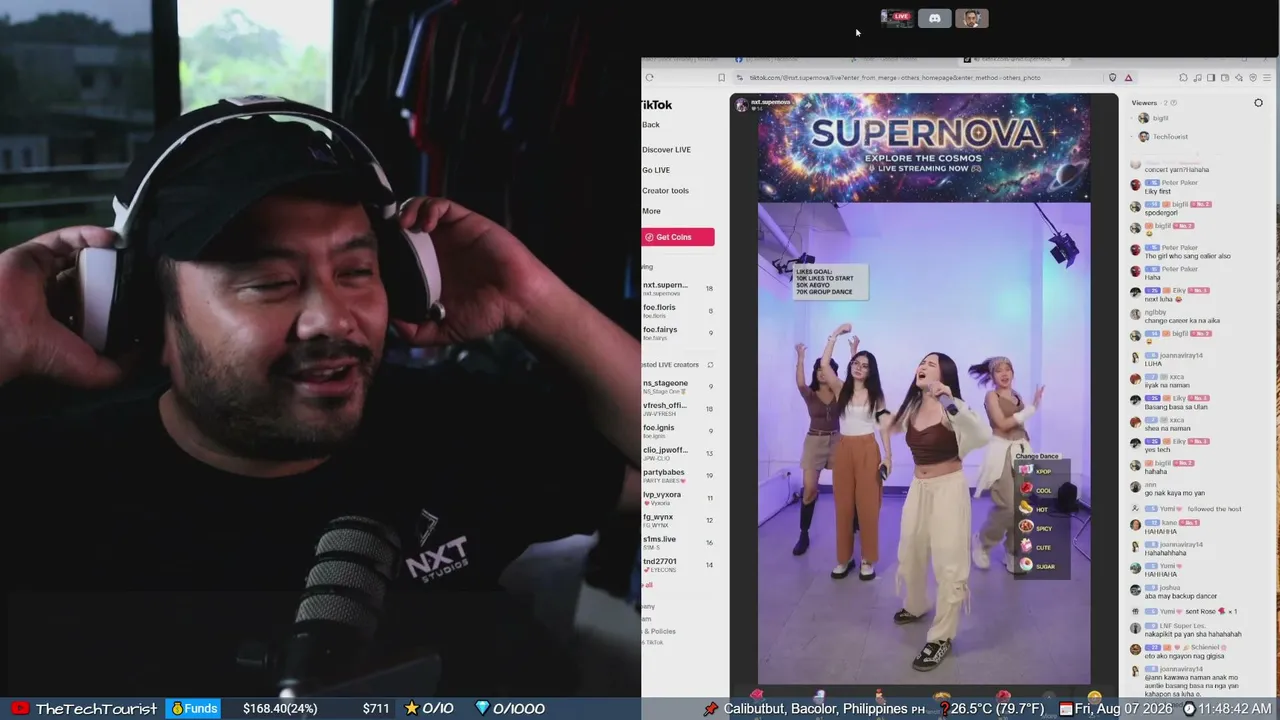Go to TikTok Back menu item
The width and height of the screenshot is (1280, 720).
[x=651, y=125]
